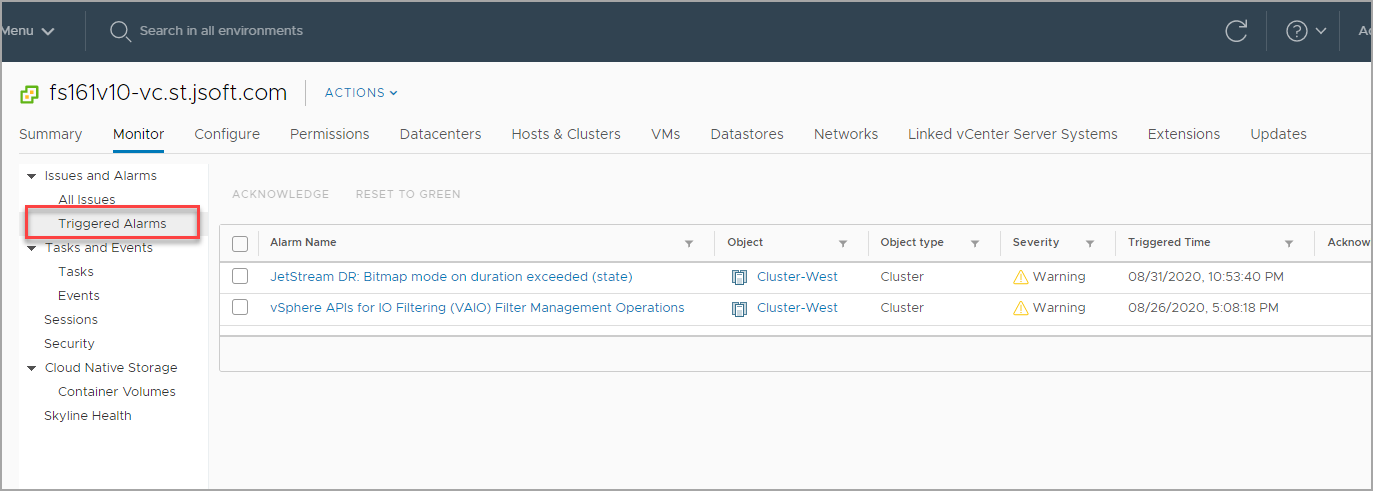1373x491 pixels.
Task: Click the Alarm Name column filter icon
Action: point(689,243)
